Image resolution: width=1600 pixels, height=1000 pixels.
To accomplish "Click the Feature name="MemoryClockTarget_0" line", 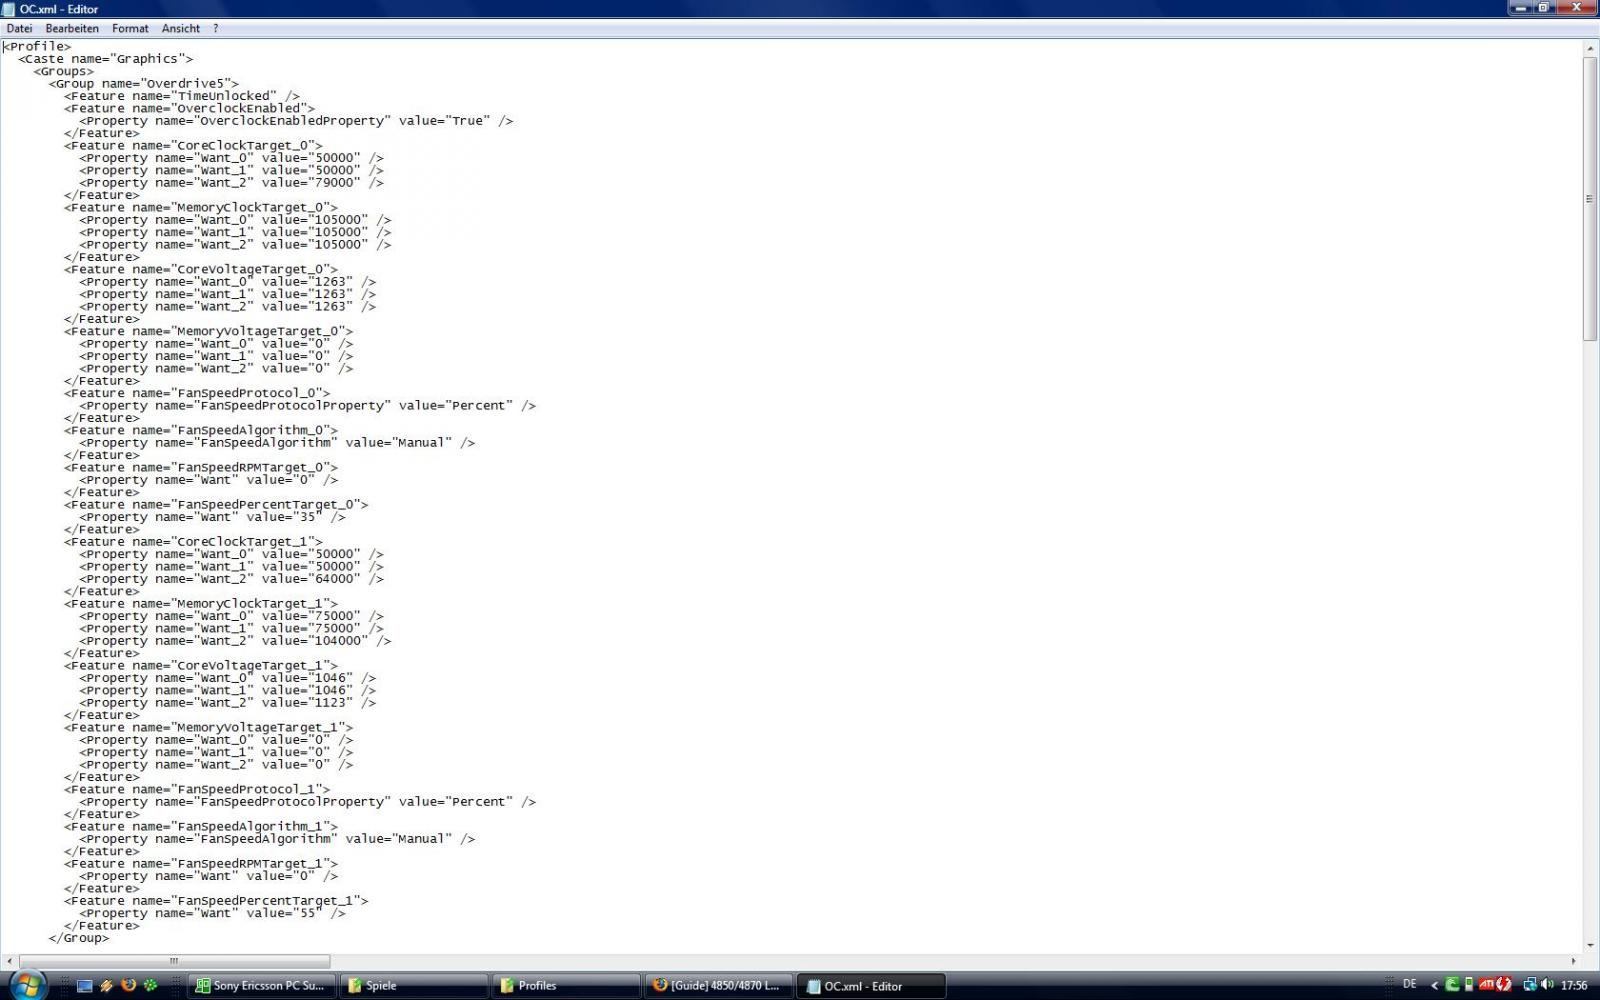I will 201,208.
